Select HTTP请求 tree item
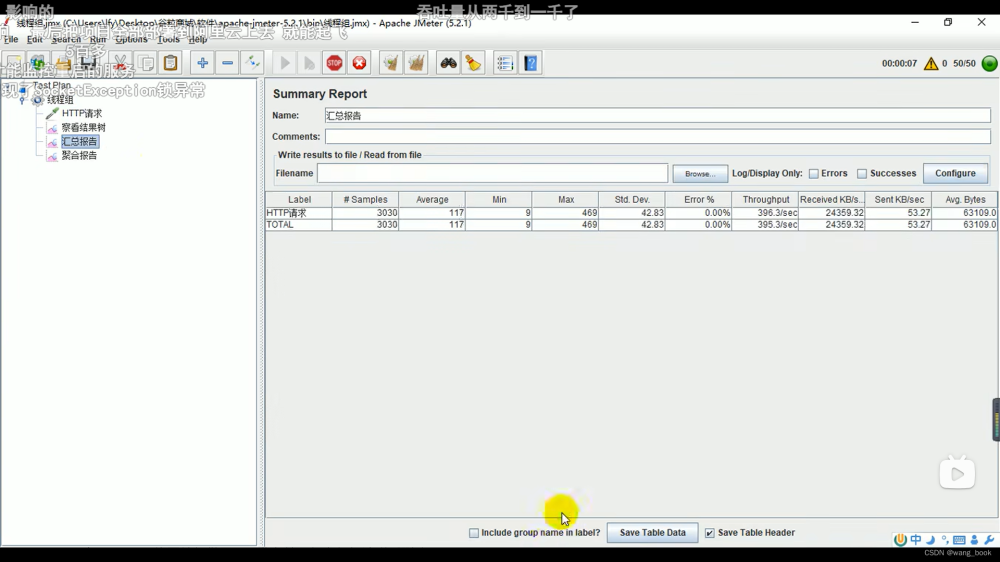The width and height of the screenshot is (1000, 562). [82, 114]
